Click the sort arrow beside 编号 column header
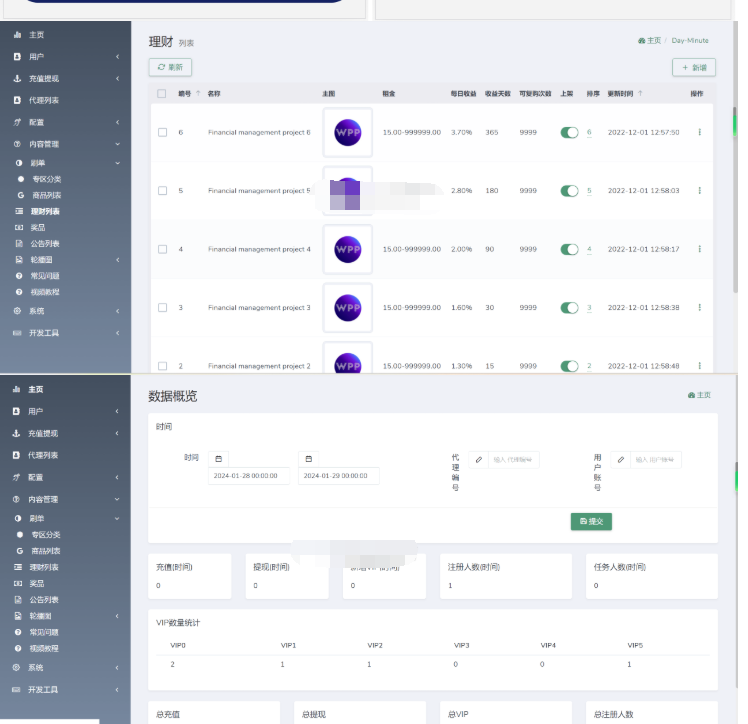 coord(197,93)
